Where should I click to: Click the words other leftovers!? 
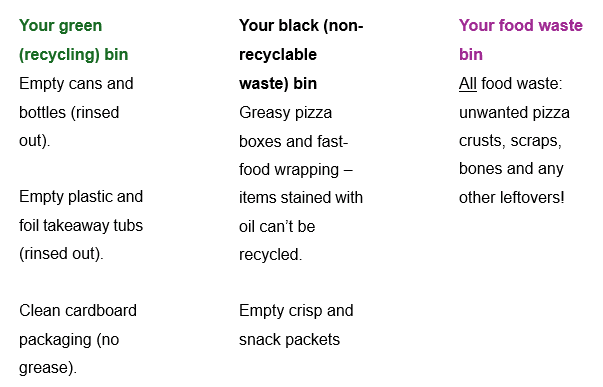pos(511,197)
